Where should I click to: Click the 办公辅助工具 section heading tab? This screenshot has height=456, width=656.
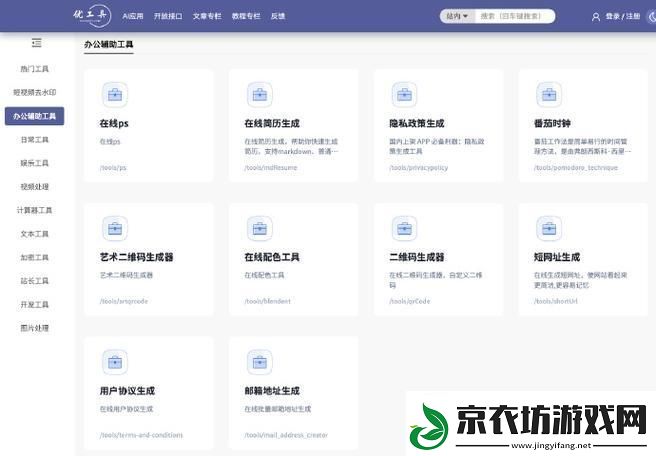coord(109,44)
